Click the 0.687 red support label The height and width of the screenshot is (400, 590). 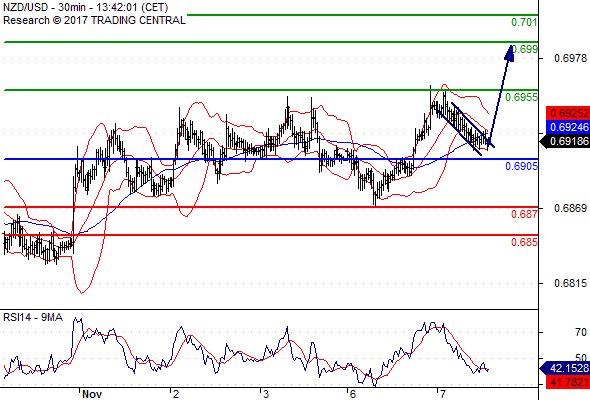[x=524, y=214]
